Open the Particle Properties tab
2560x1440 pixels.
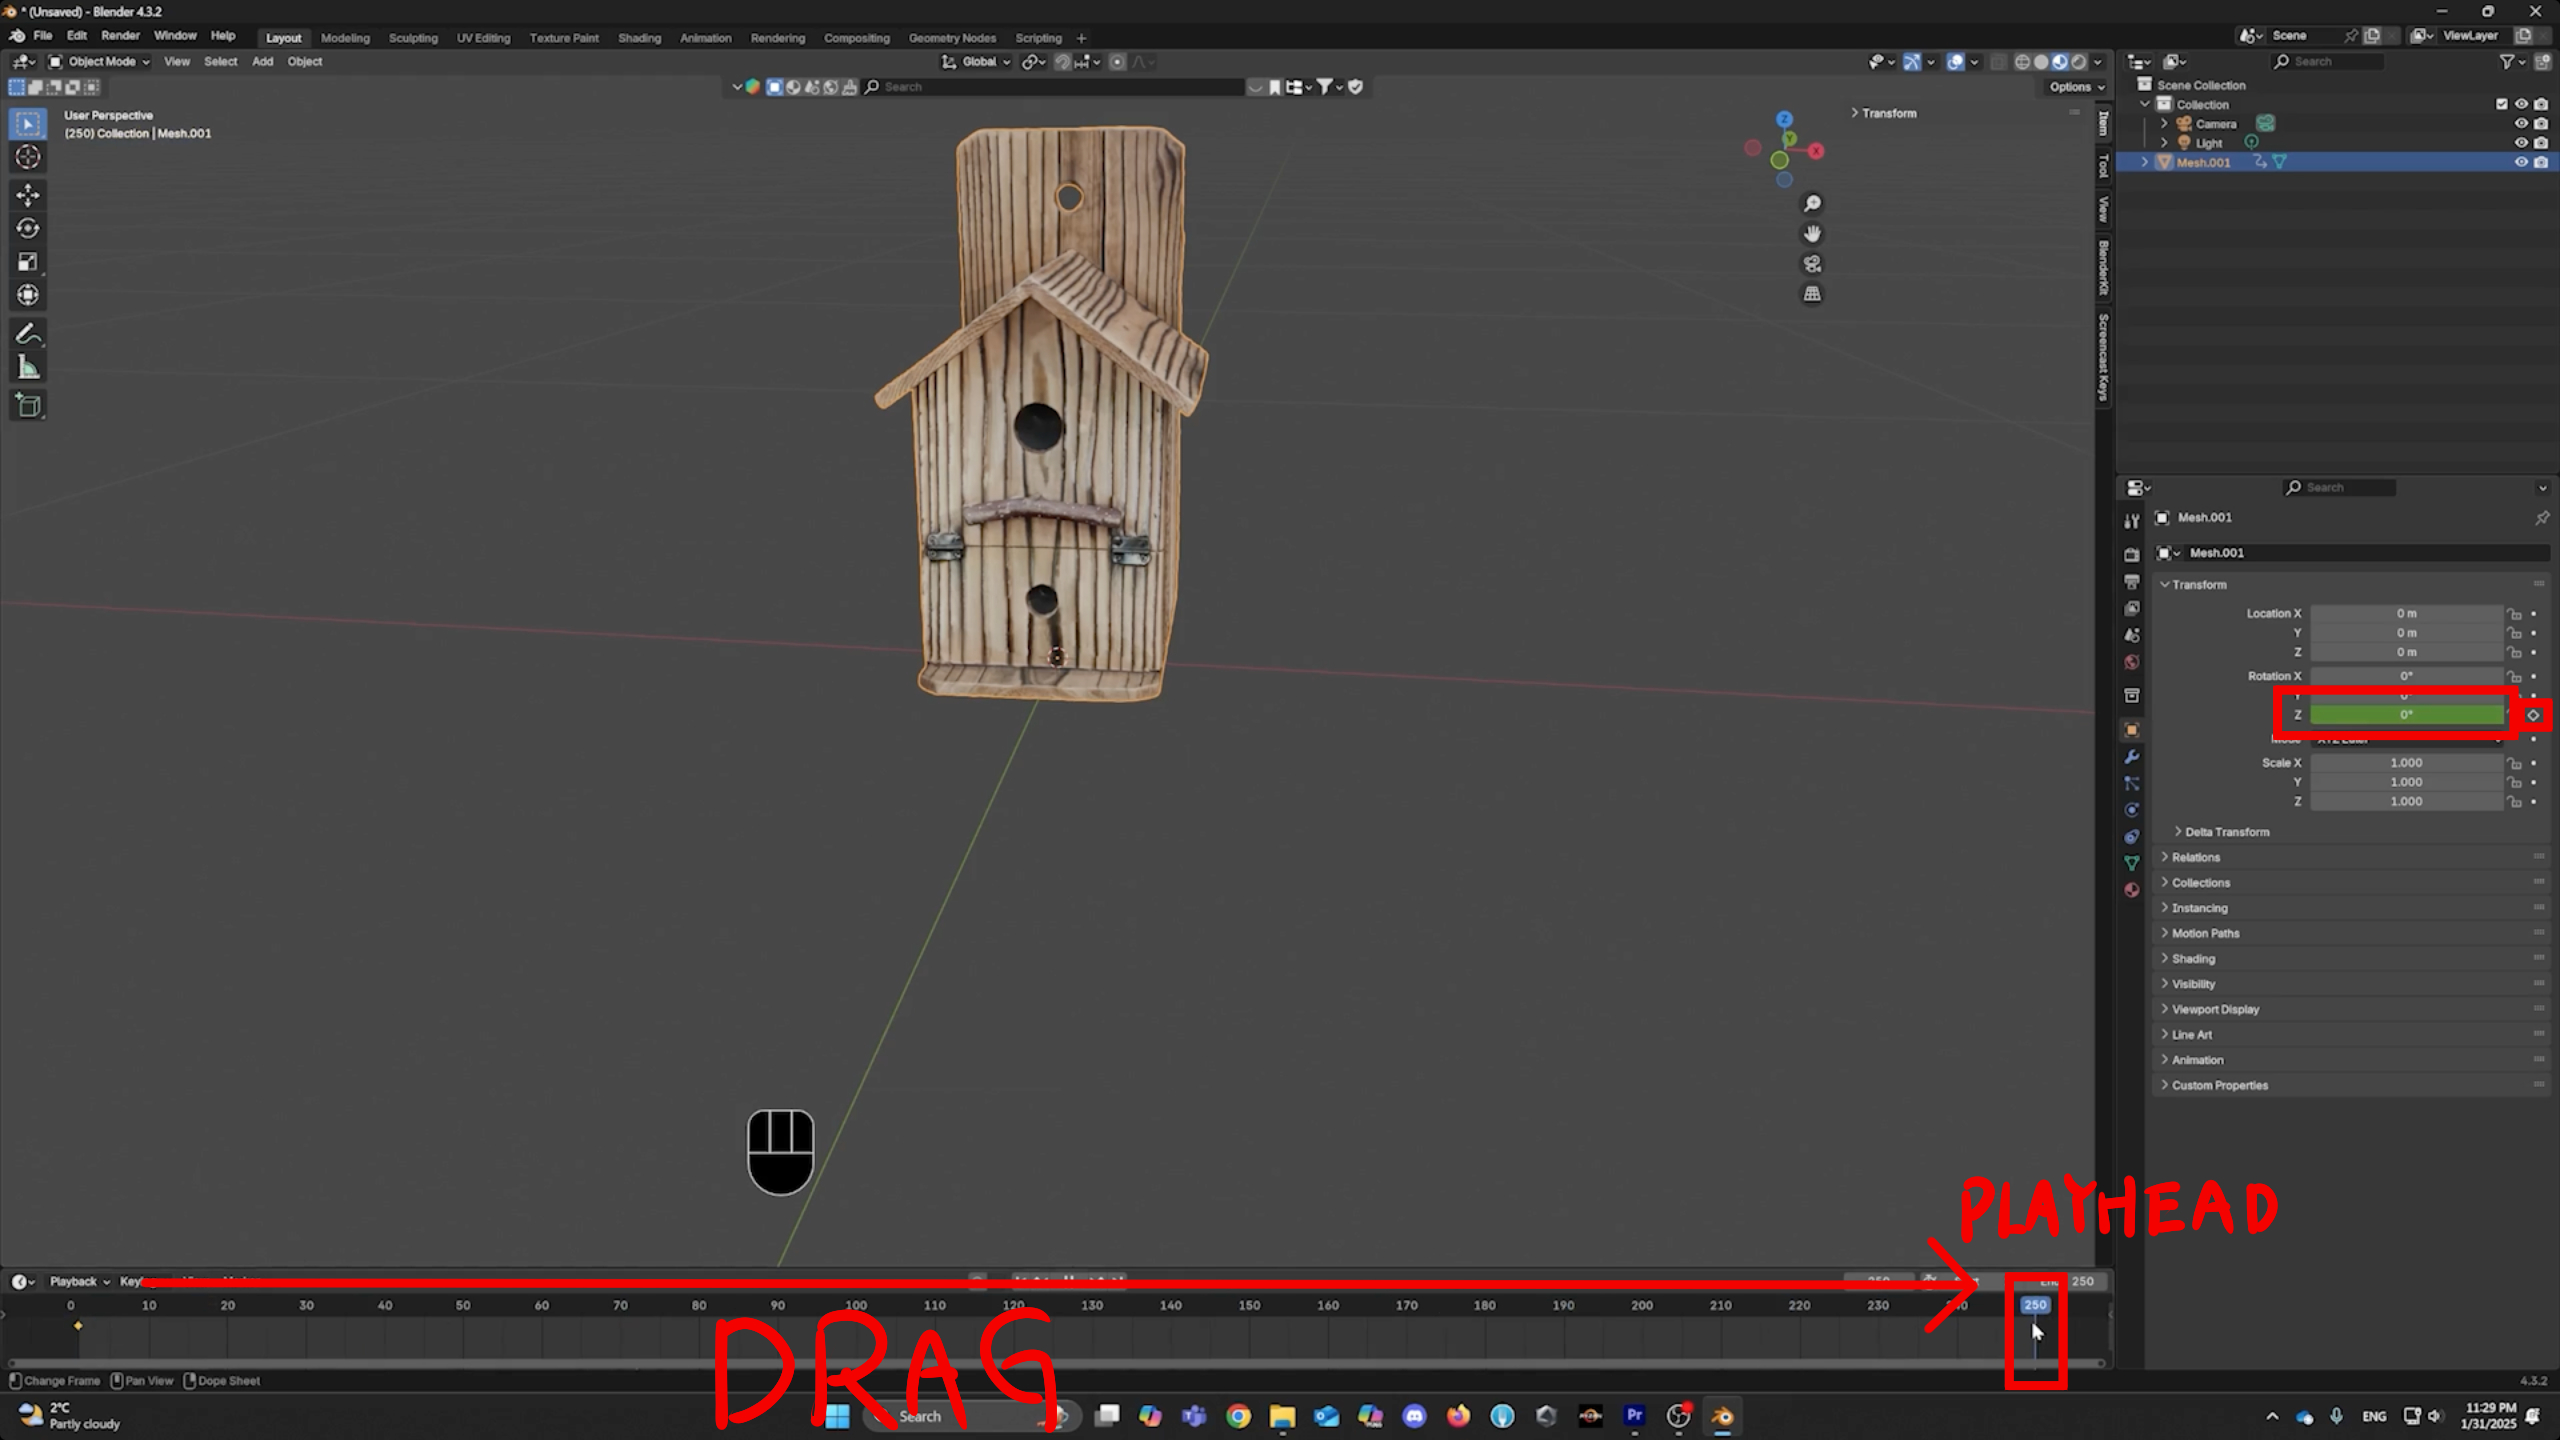[2132, 783]
